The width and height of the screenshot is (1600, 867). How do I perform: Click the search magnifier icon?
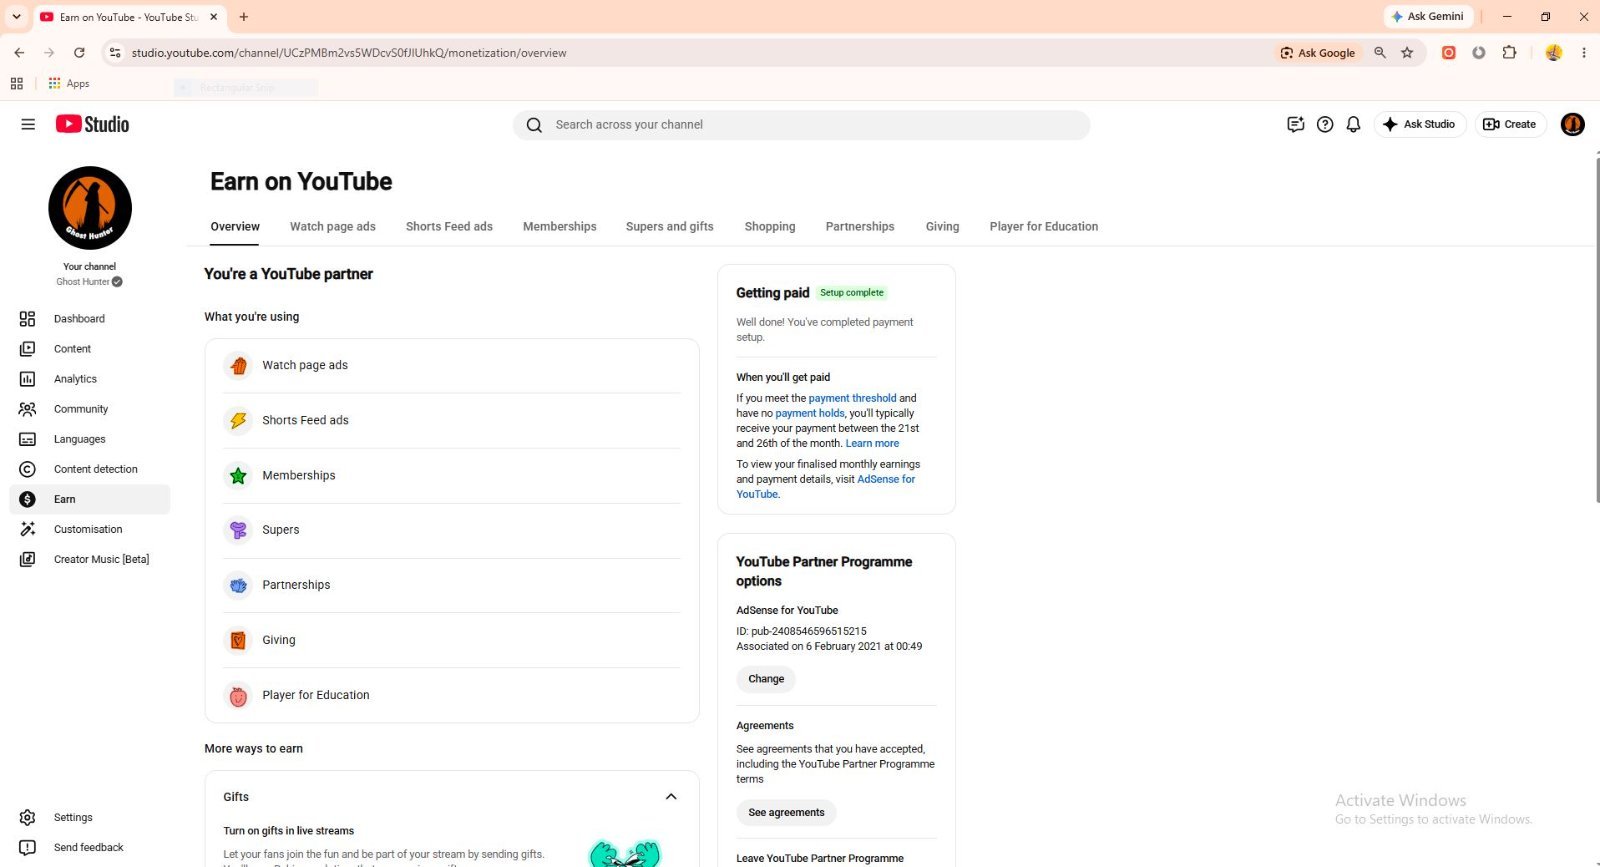tap(534, 125)
